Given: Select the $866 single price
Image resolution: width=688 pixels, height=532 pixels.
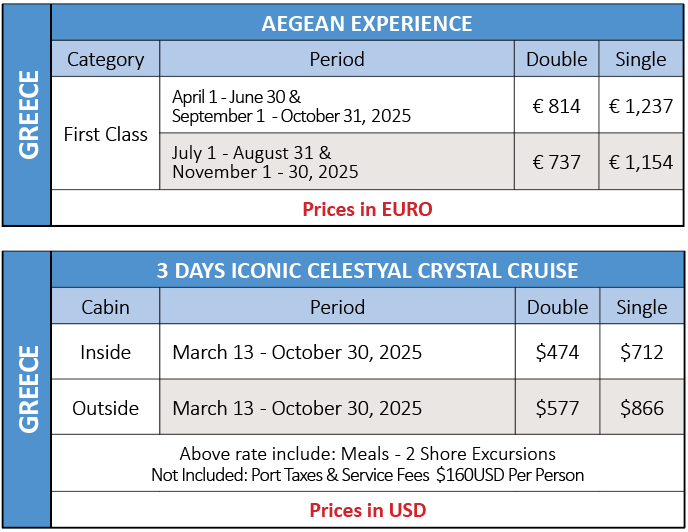Looking at the screenshot, I should pos(641,408).
